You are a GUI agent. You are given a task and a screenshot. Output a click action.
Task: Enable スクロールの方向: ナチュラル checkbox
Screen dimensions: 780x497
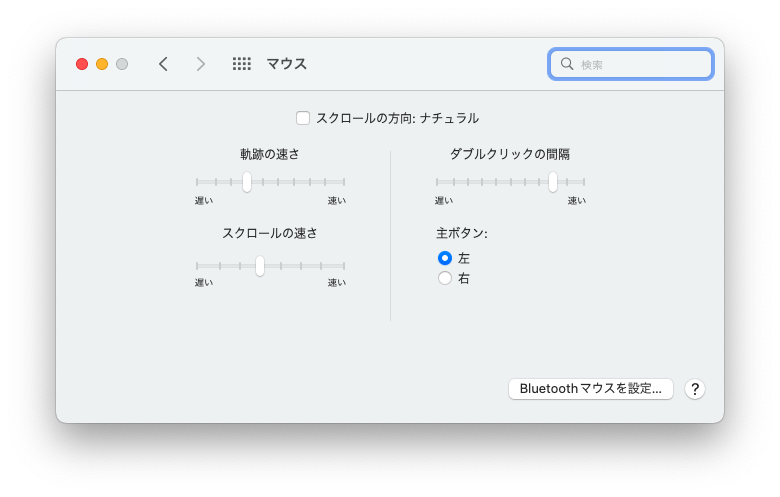click(x=303, y=118)
